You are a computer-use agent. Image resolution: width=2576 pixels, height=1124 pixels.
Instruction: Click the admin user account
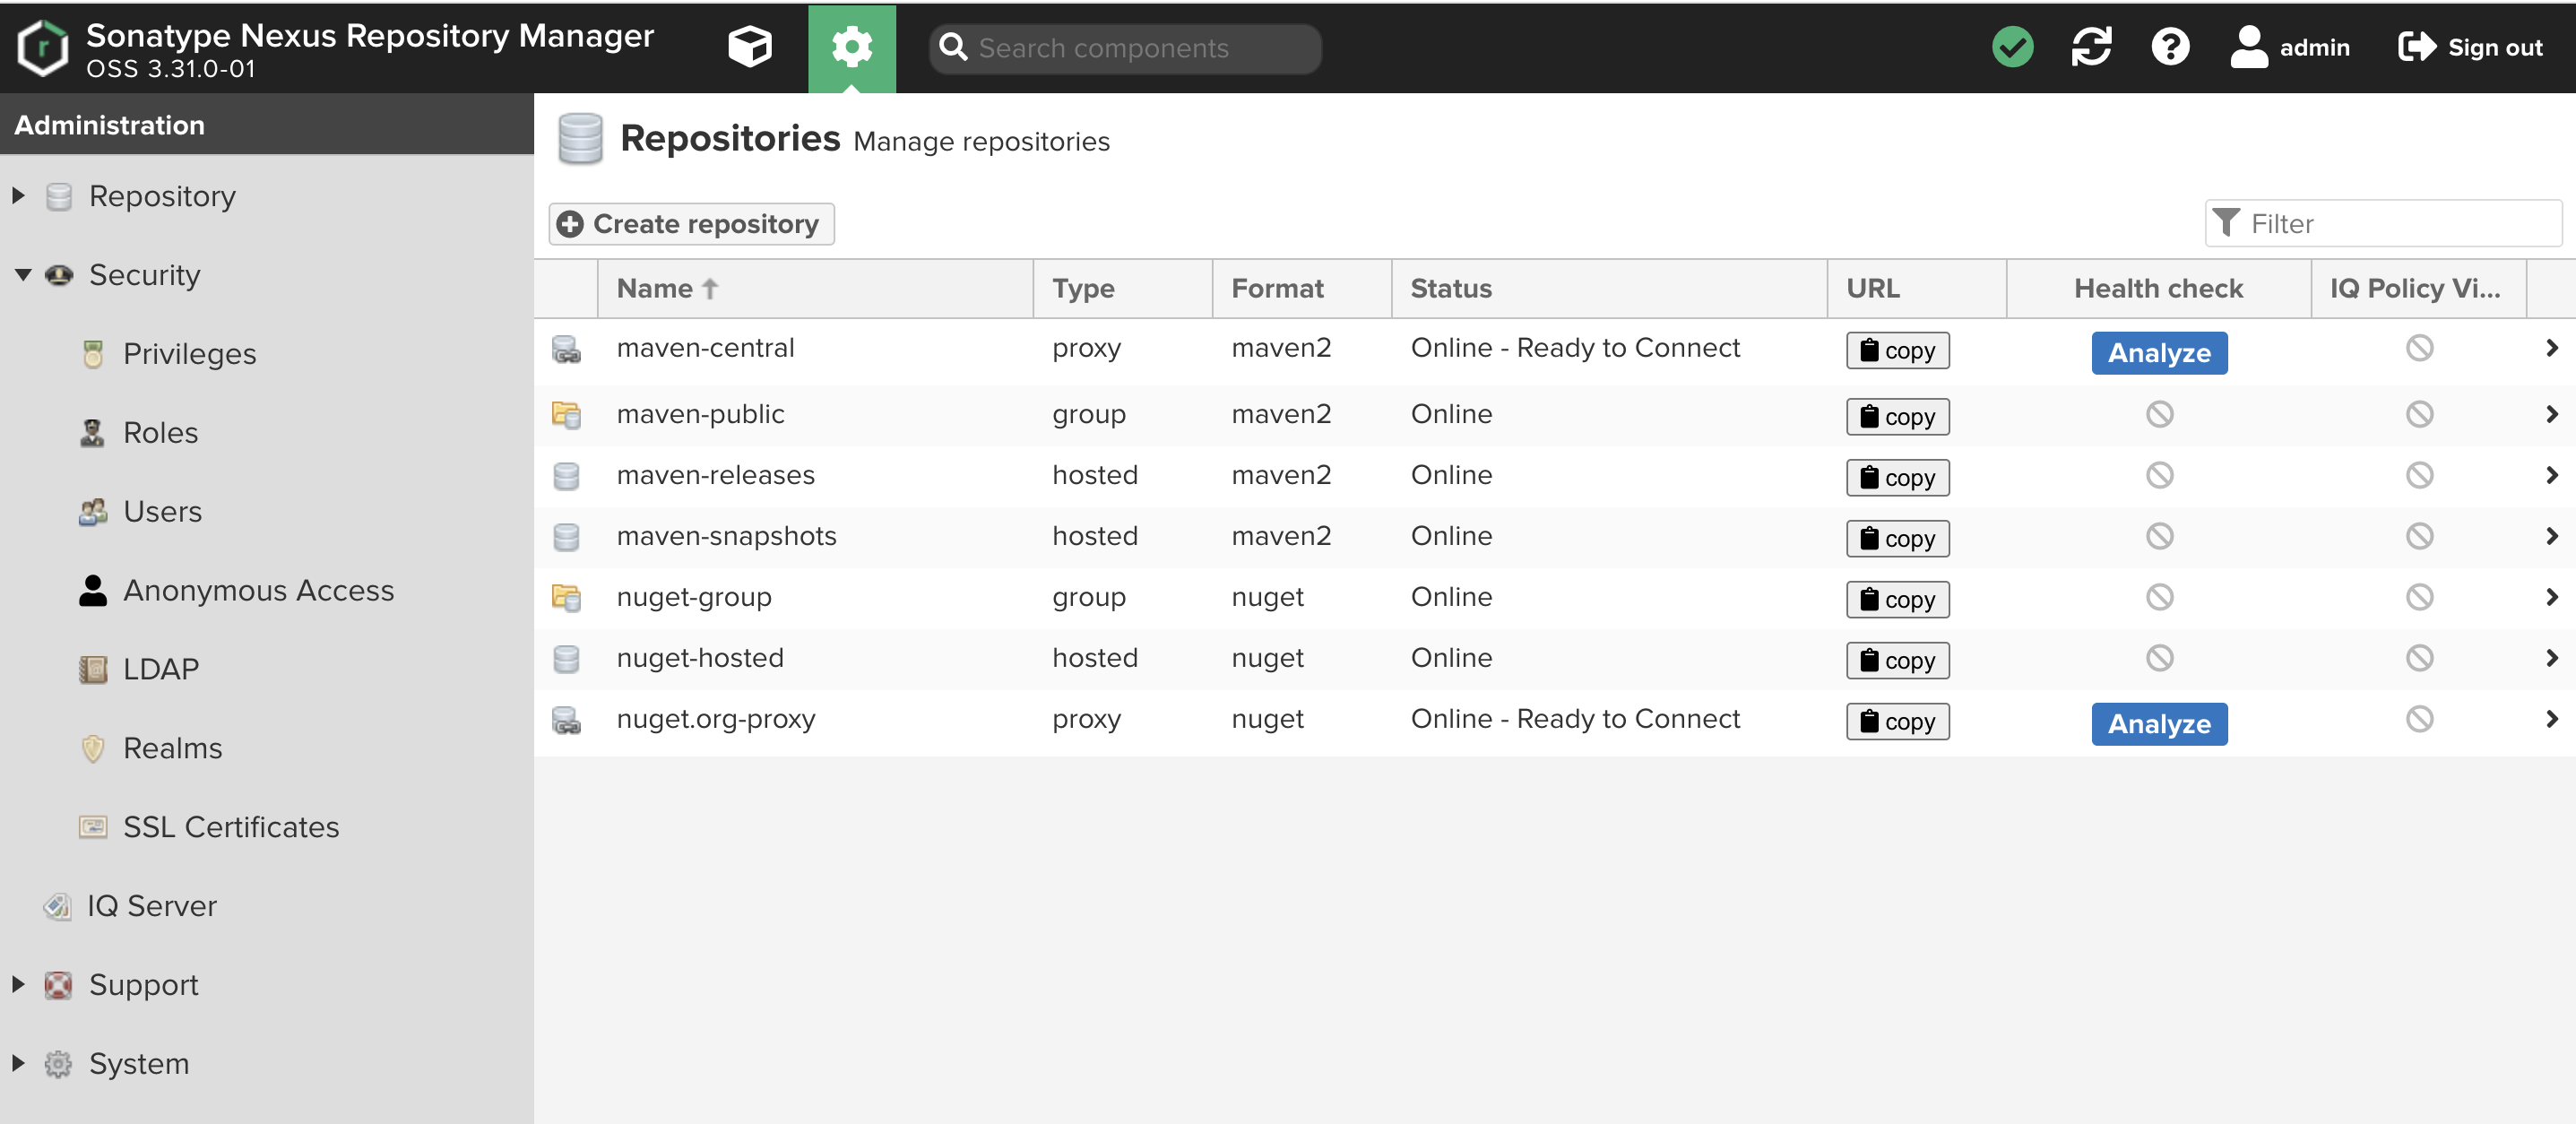point(2289,47)
